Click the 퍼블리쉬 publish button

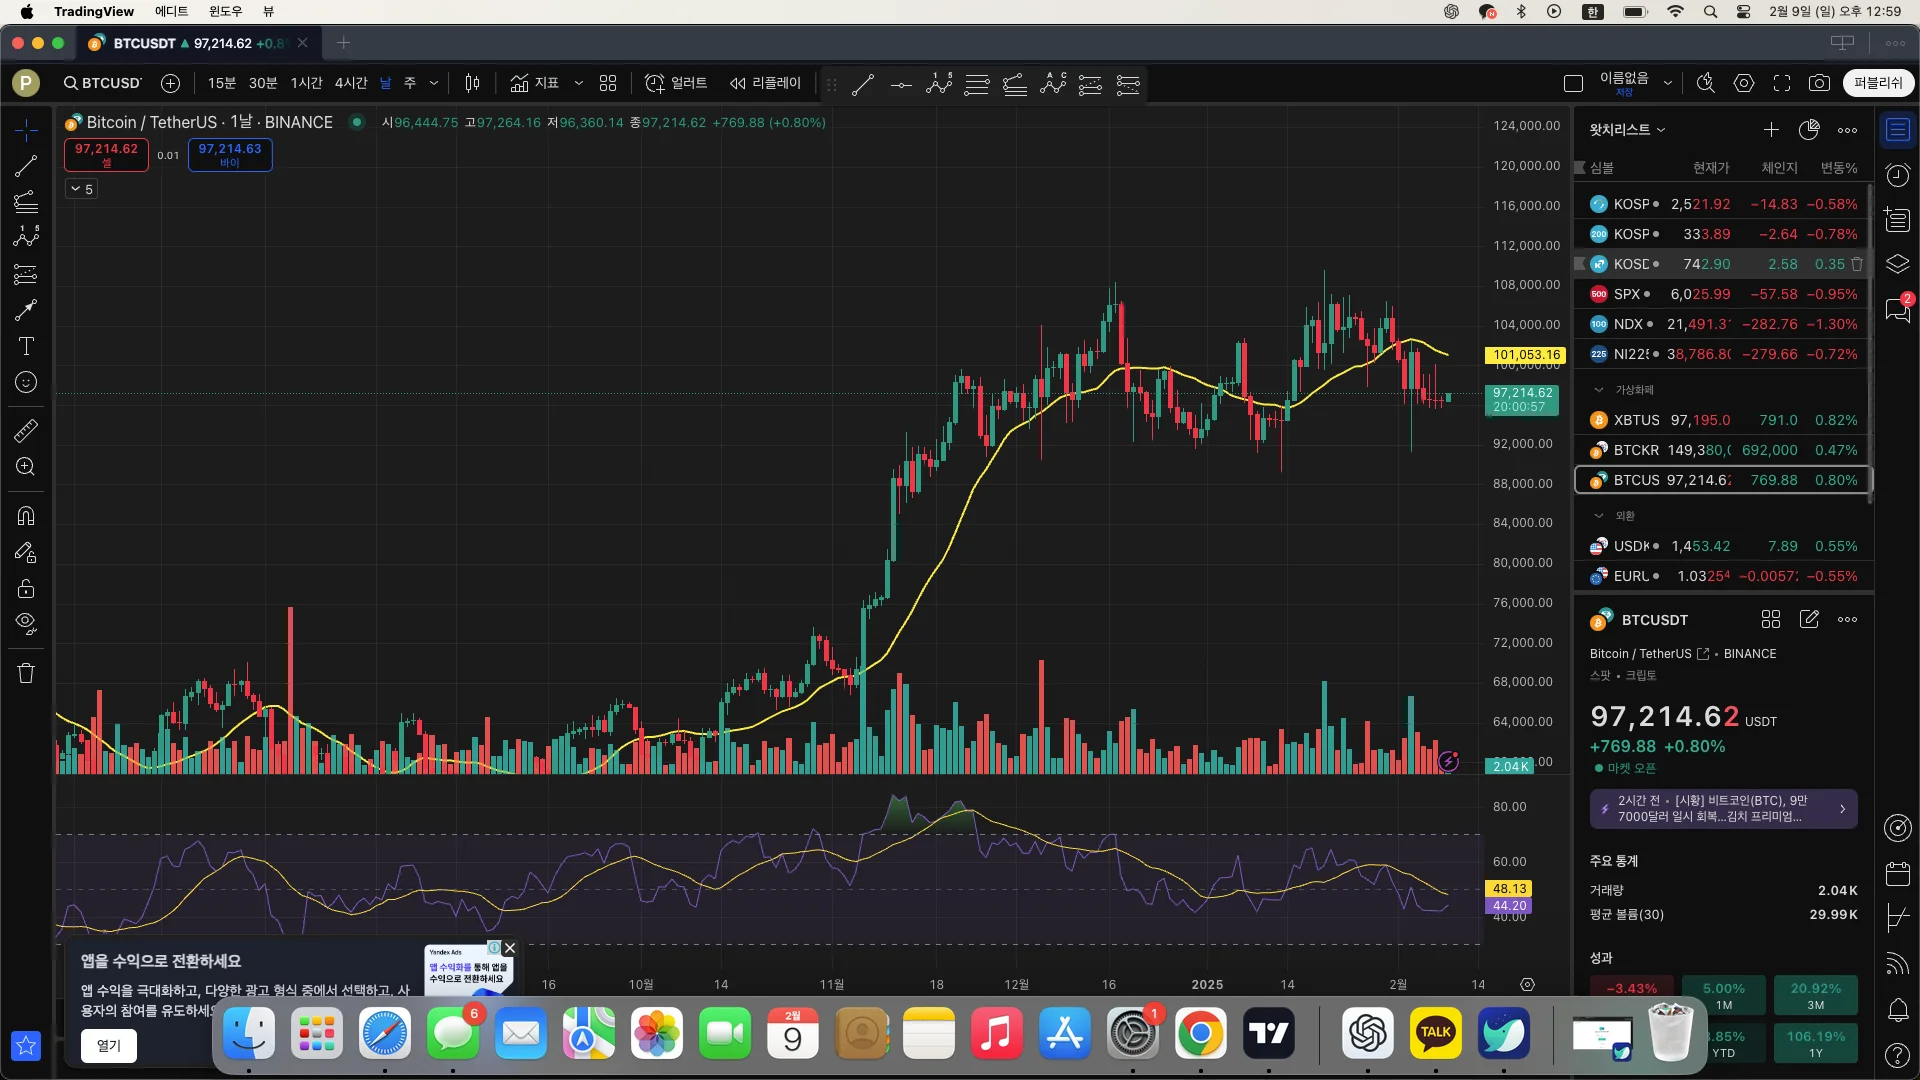[x=1877, y=83]
